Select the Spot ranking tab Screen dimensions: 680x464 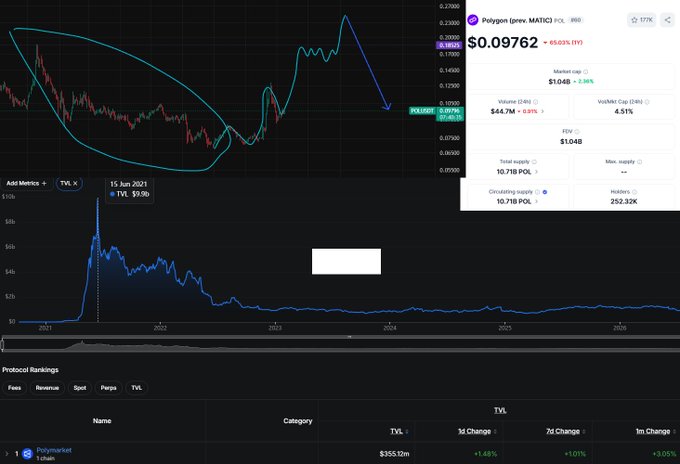(x=80, y=388)
